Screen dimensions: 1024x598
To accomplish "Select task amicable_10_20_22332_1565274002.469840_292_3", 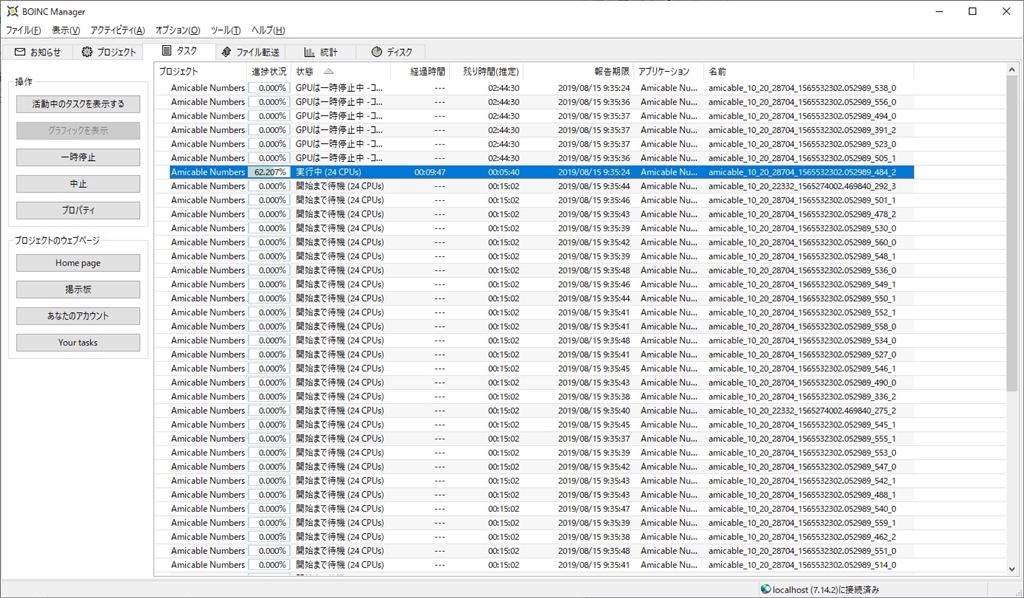I will pyautogui.click(x=534, y=186).
